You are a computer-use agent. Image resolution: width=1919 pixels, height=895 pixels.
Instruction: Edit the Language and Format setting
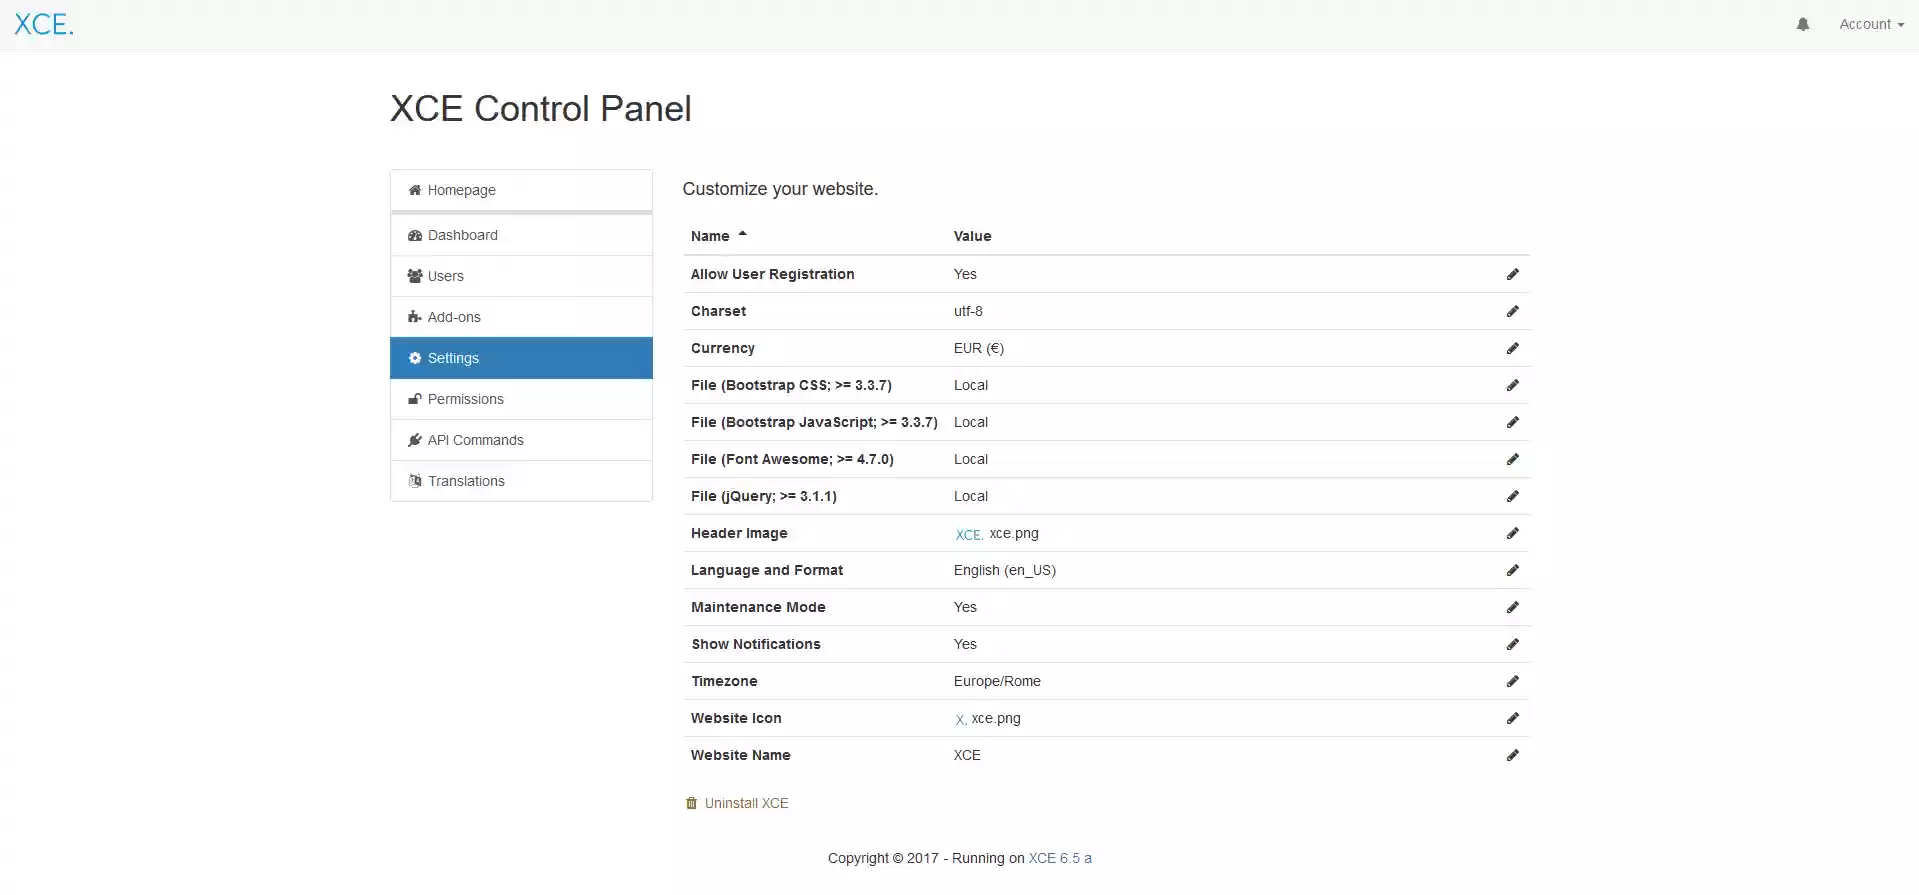pos(1512,570)
